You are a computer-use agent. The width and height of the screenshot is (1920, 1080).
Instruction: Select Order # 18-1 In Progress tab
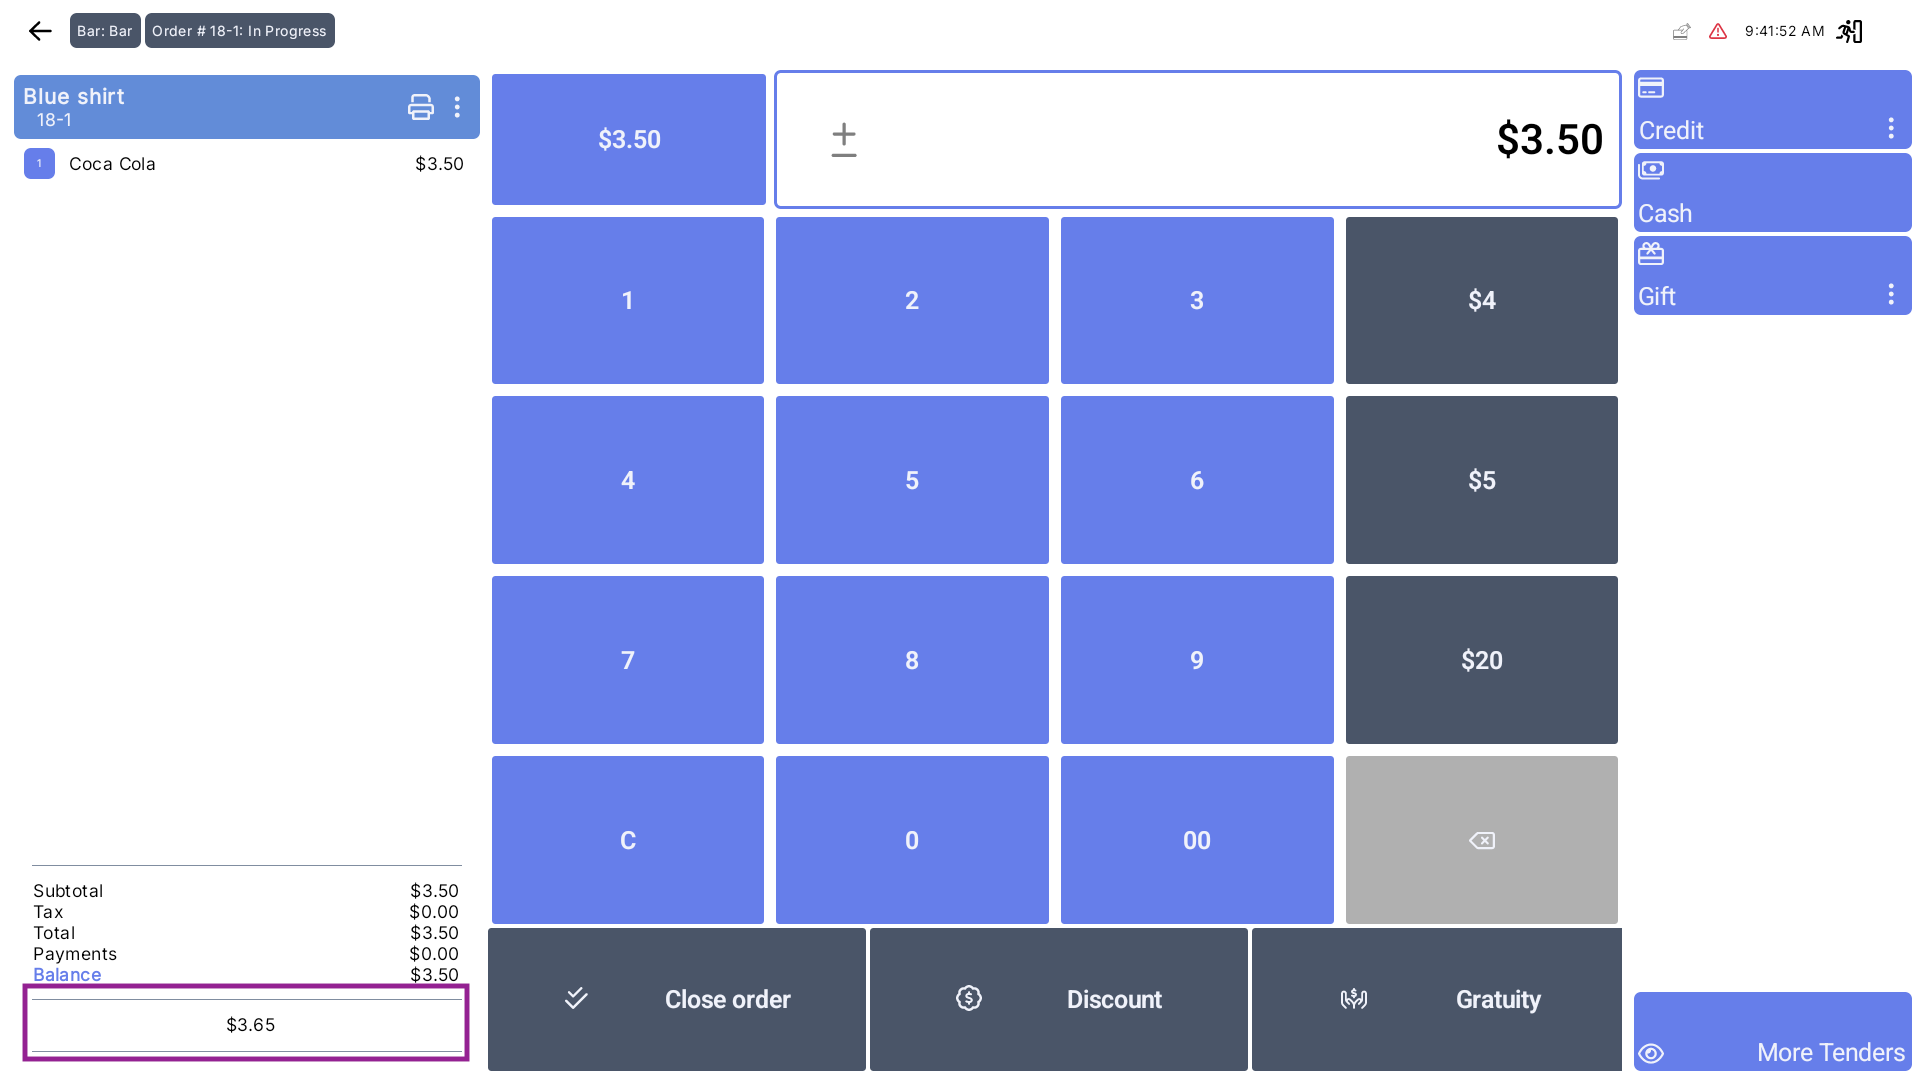pos(239,31)
